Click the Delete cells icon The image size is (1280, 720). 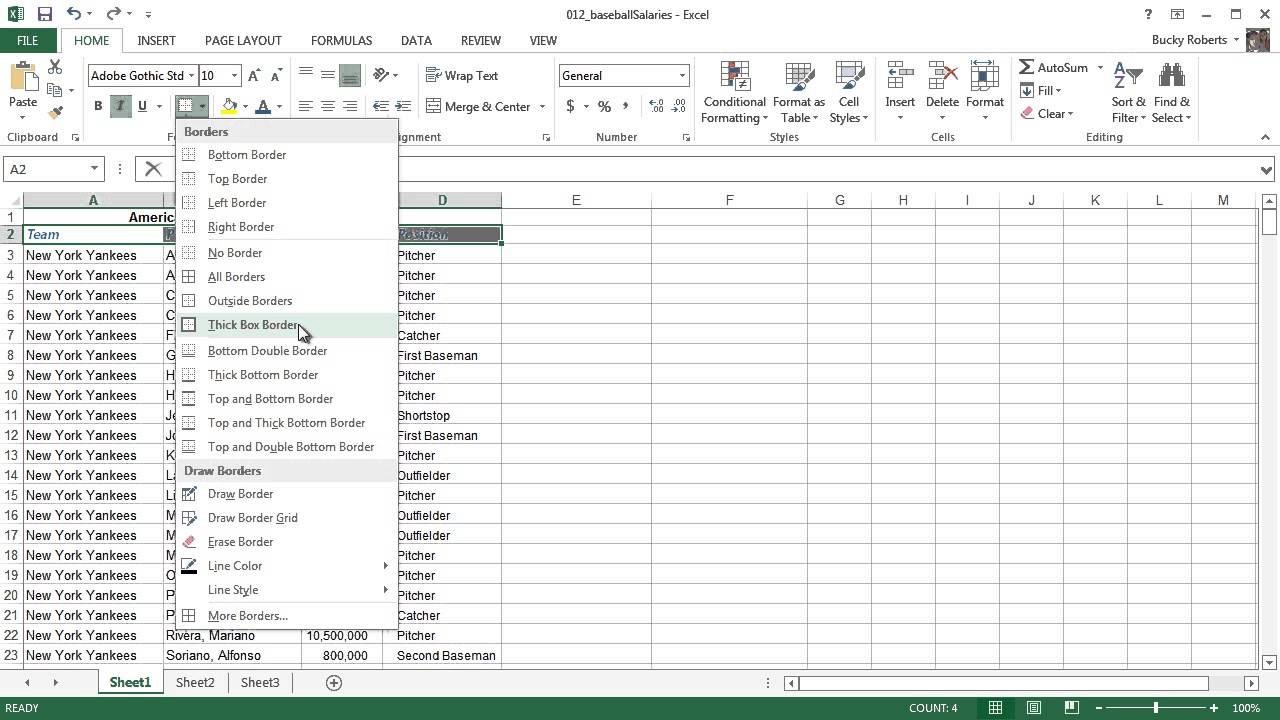942,76
